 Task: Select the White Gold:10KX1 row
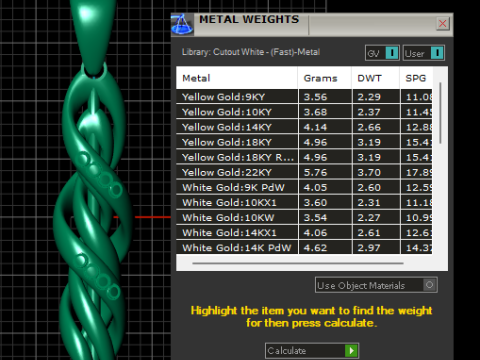point(304,202)
